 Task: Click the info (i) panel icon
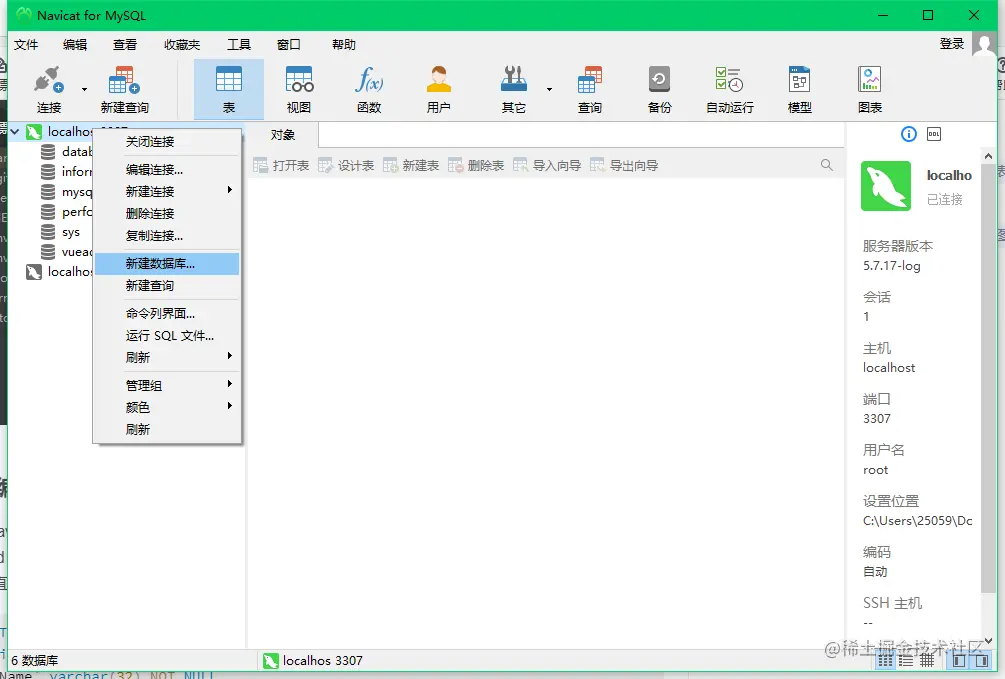(x=908, y=134)
